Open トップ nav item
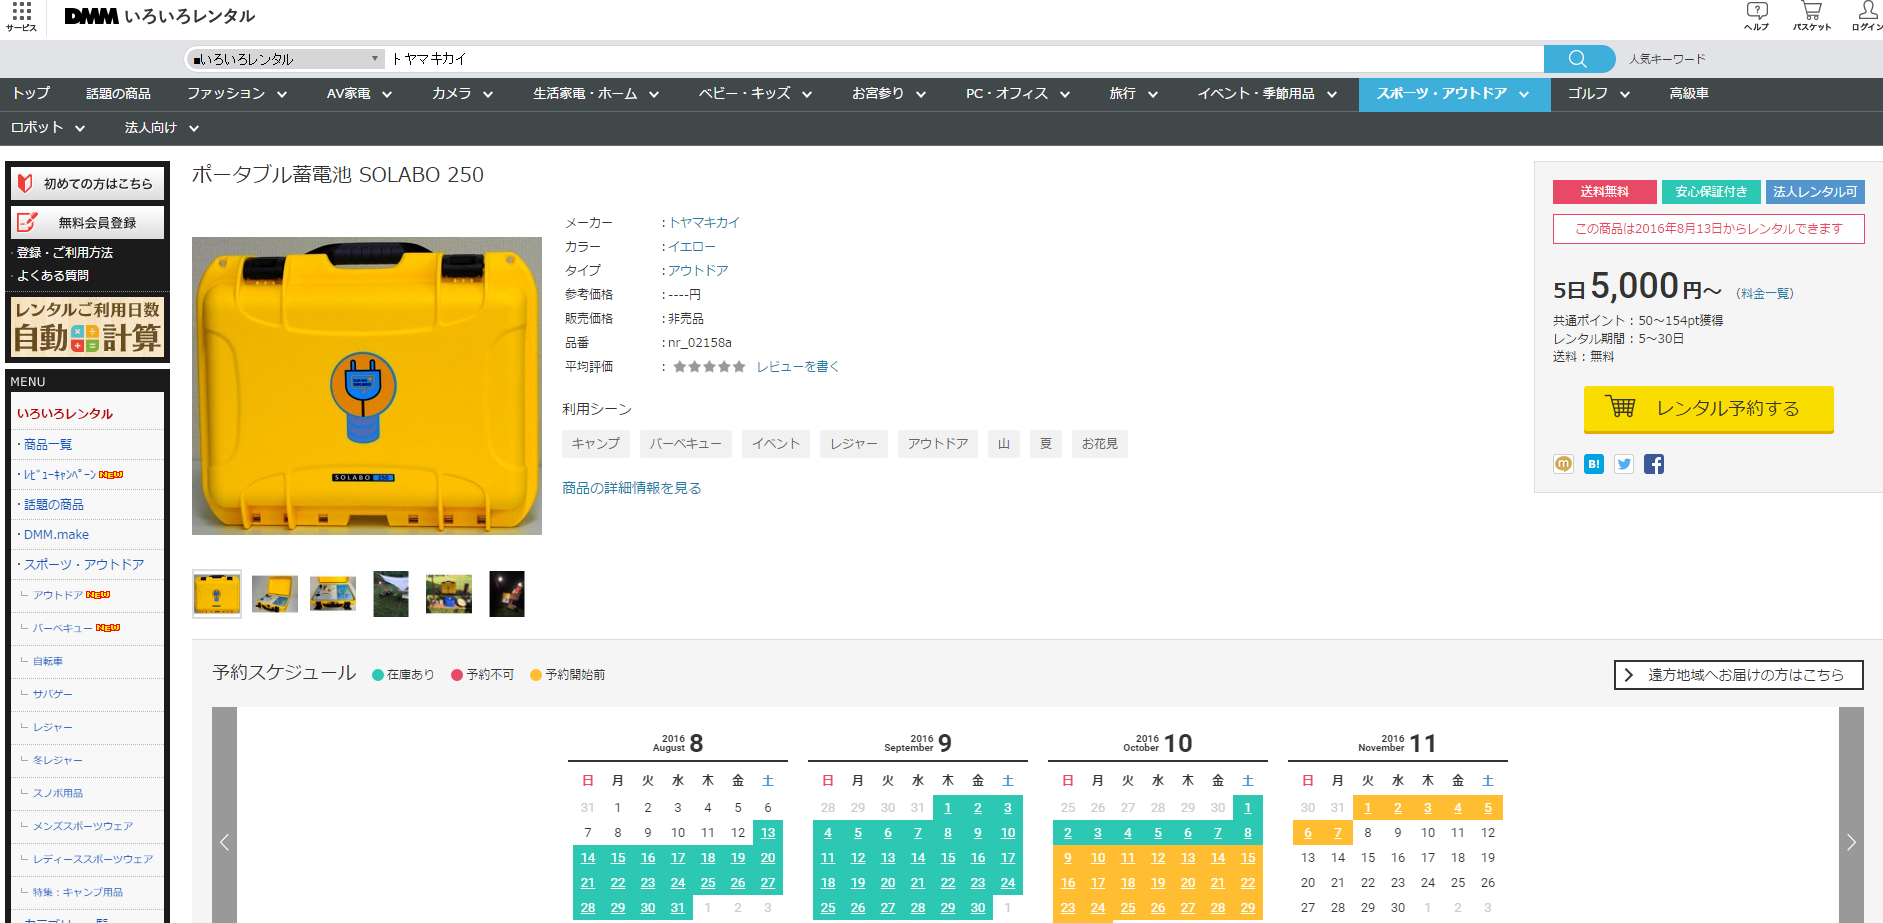 pos(31,94)
